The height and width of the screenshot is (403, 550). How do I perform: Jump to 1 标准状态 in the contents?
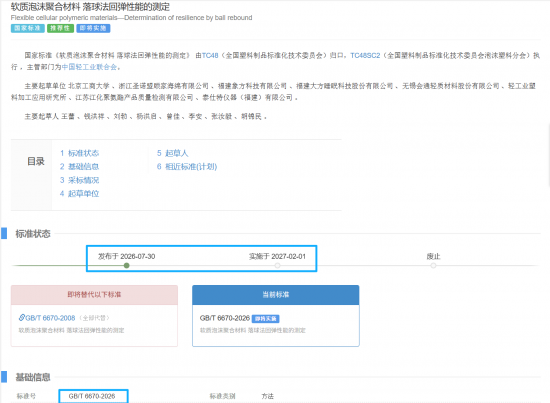[79, 153]
